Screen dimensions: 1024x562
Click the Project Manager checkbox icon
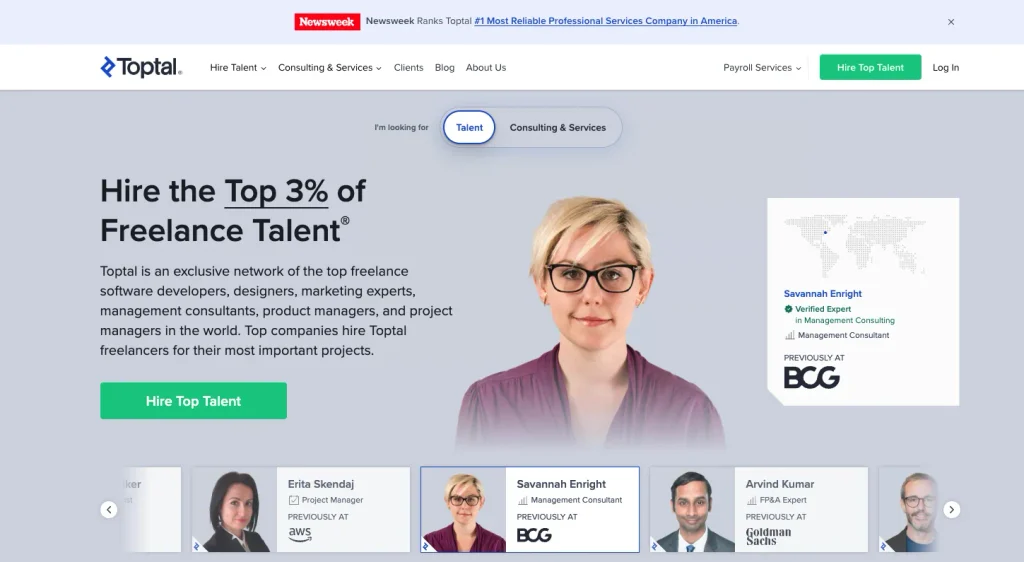tap(293, 500)
